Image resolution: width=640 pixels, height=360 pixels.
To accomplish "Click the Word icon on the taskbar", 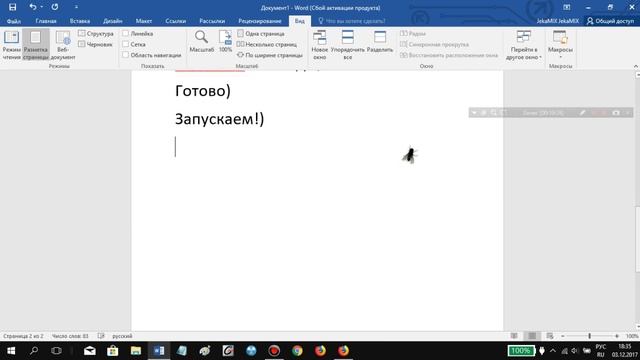I will pyautogui.click(x=159, y=351).
